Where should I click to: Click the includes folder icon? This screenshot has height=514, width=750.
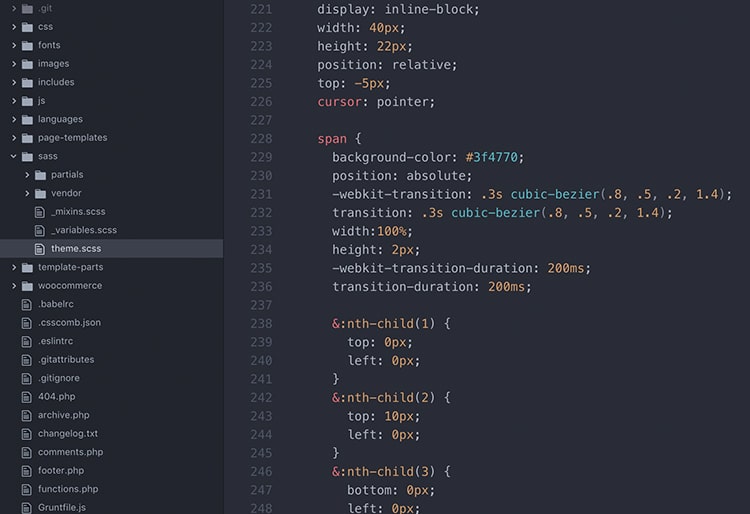27,82
